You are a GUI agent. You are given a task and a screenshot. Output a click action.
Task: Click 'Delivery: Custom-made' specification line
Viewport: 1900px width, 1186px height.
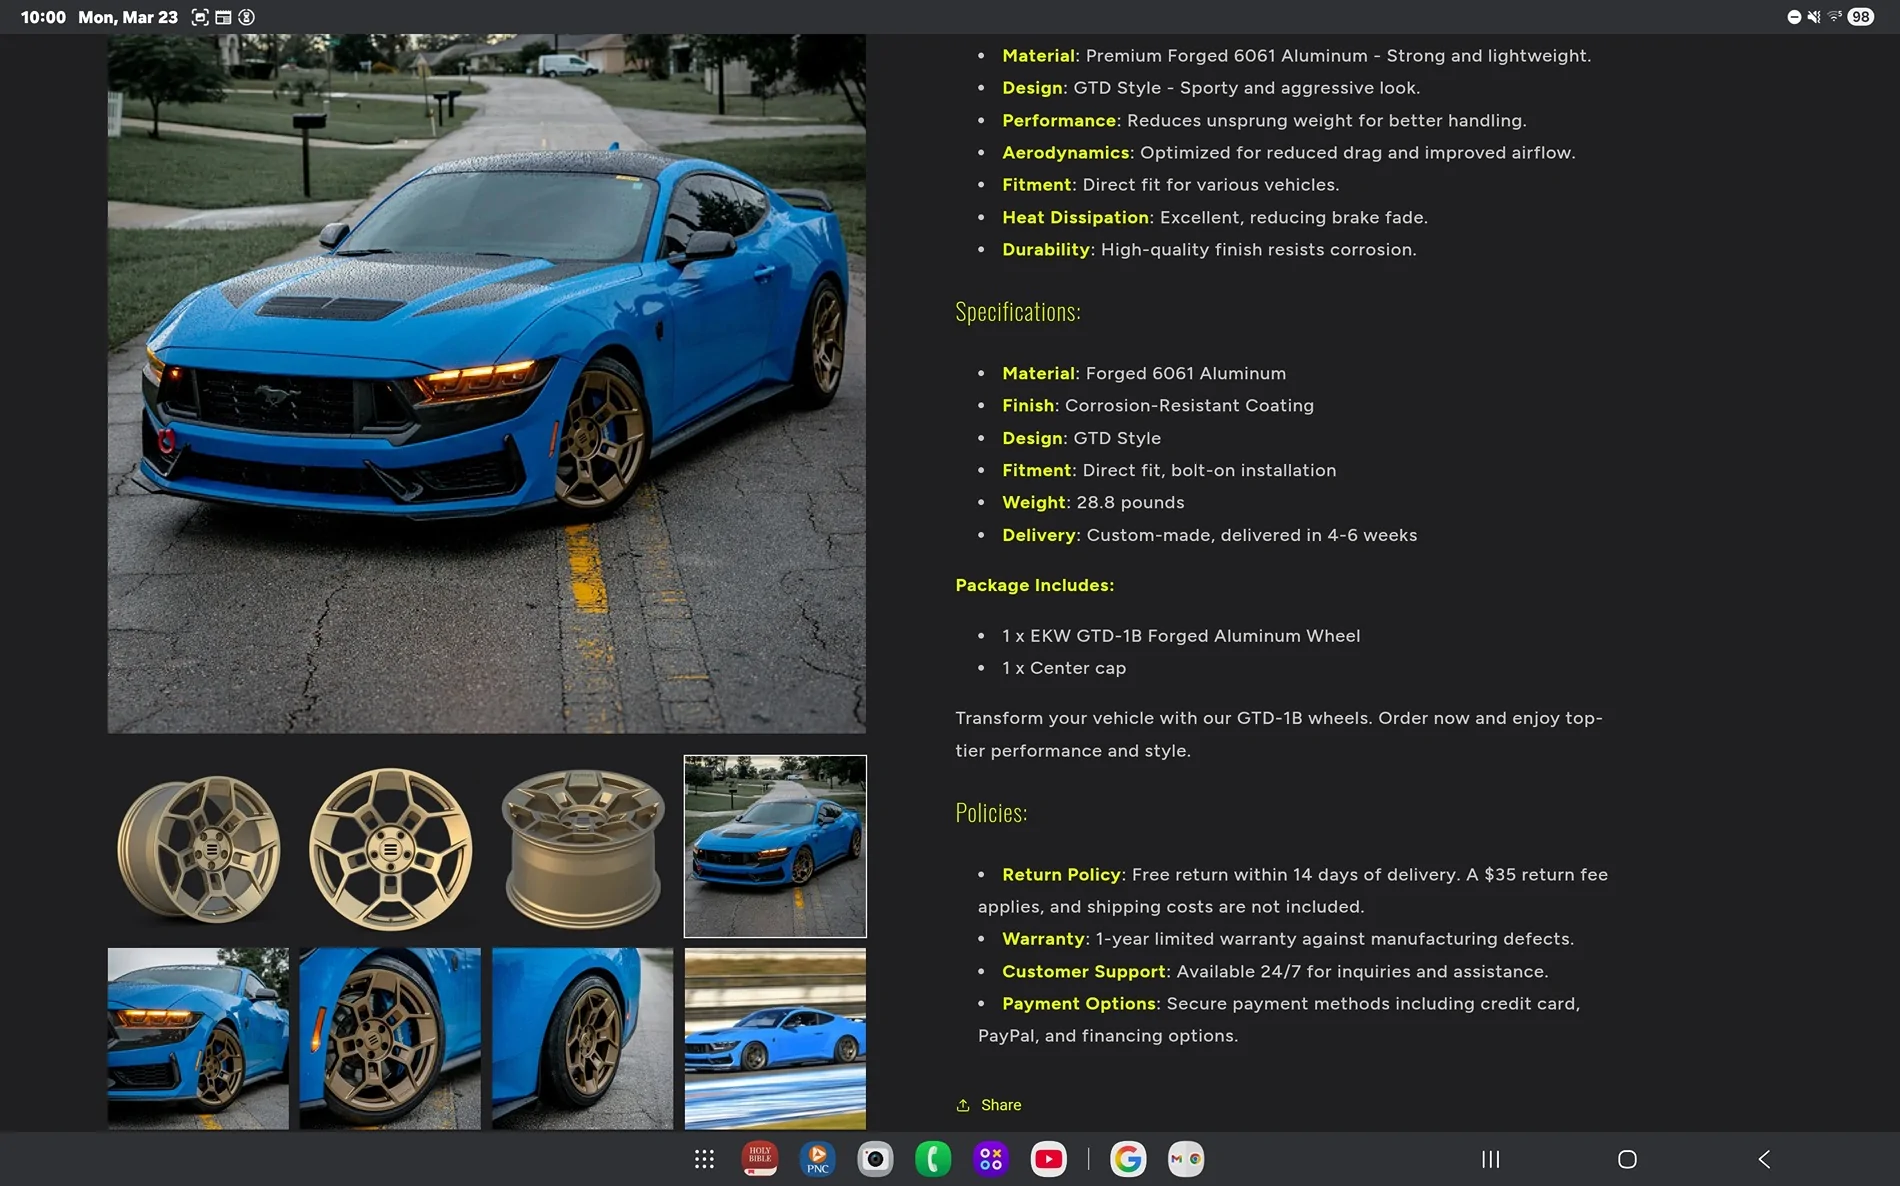1210,535
